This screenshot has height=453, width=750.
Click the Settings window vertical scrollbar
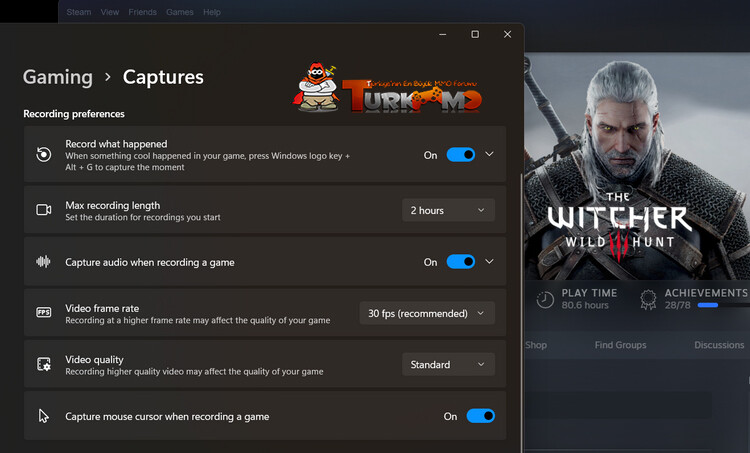[521, 311]
